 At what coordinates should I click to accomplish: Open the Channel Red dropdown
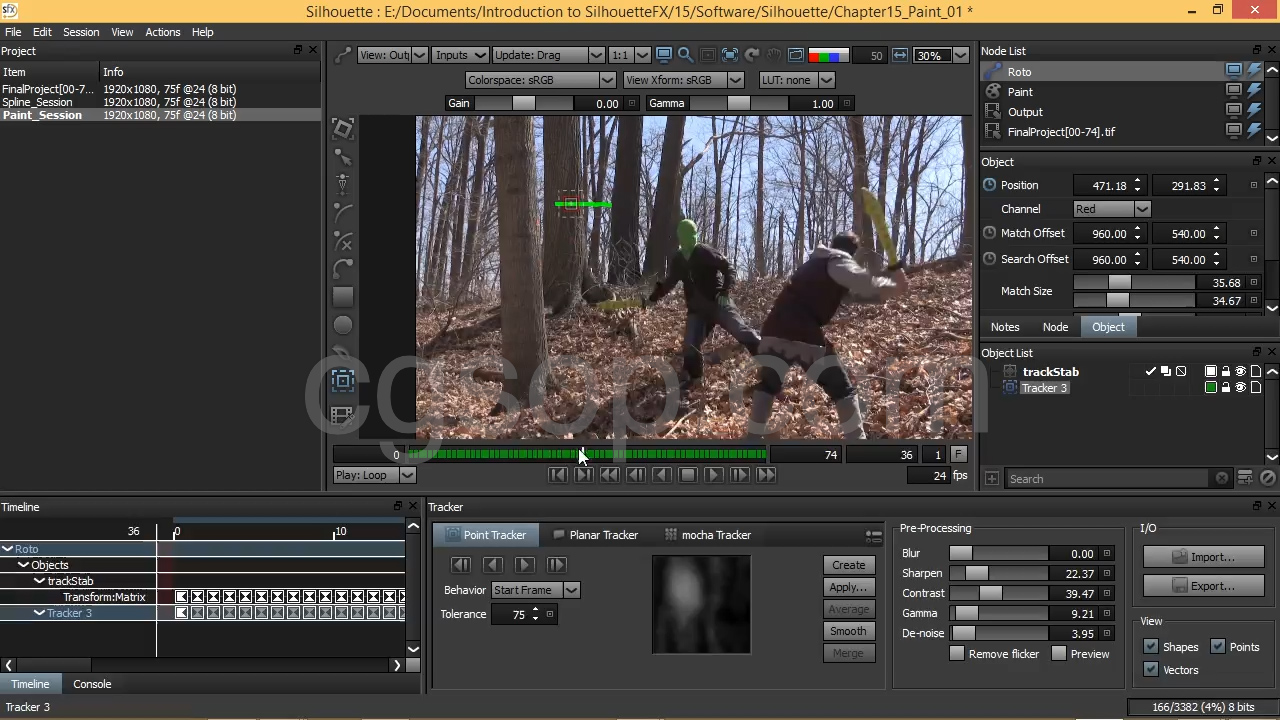[x=1112, y=209]
